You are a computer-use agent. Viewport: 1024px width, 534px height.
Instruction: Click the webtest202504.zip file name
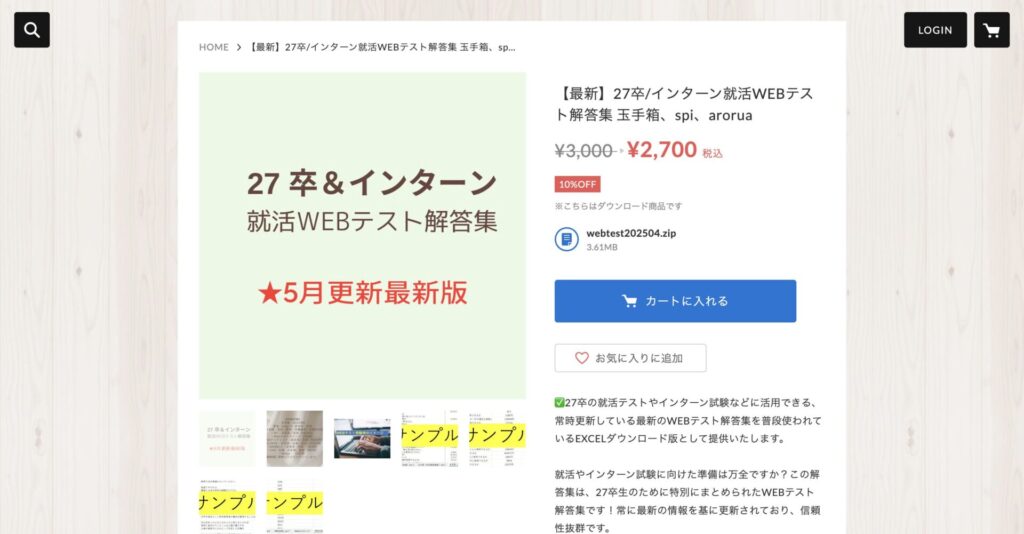click(631, 233)
